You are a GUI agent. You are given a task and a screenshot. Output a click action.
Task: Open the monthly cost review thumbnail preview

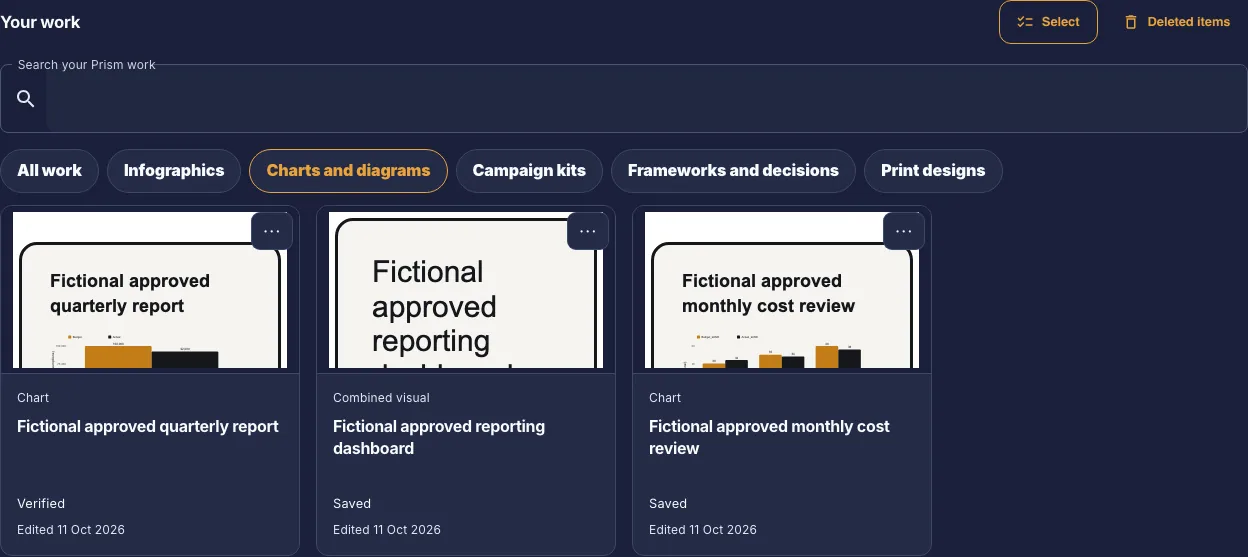[x=782, y=290]
